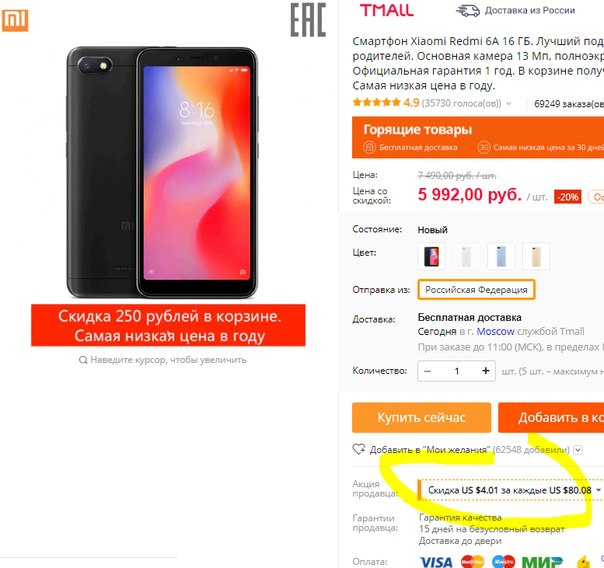Screen dimensions: 604x568
Task: Click the Redmi 6A product image
Action: click(x=162, y=173)
